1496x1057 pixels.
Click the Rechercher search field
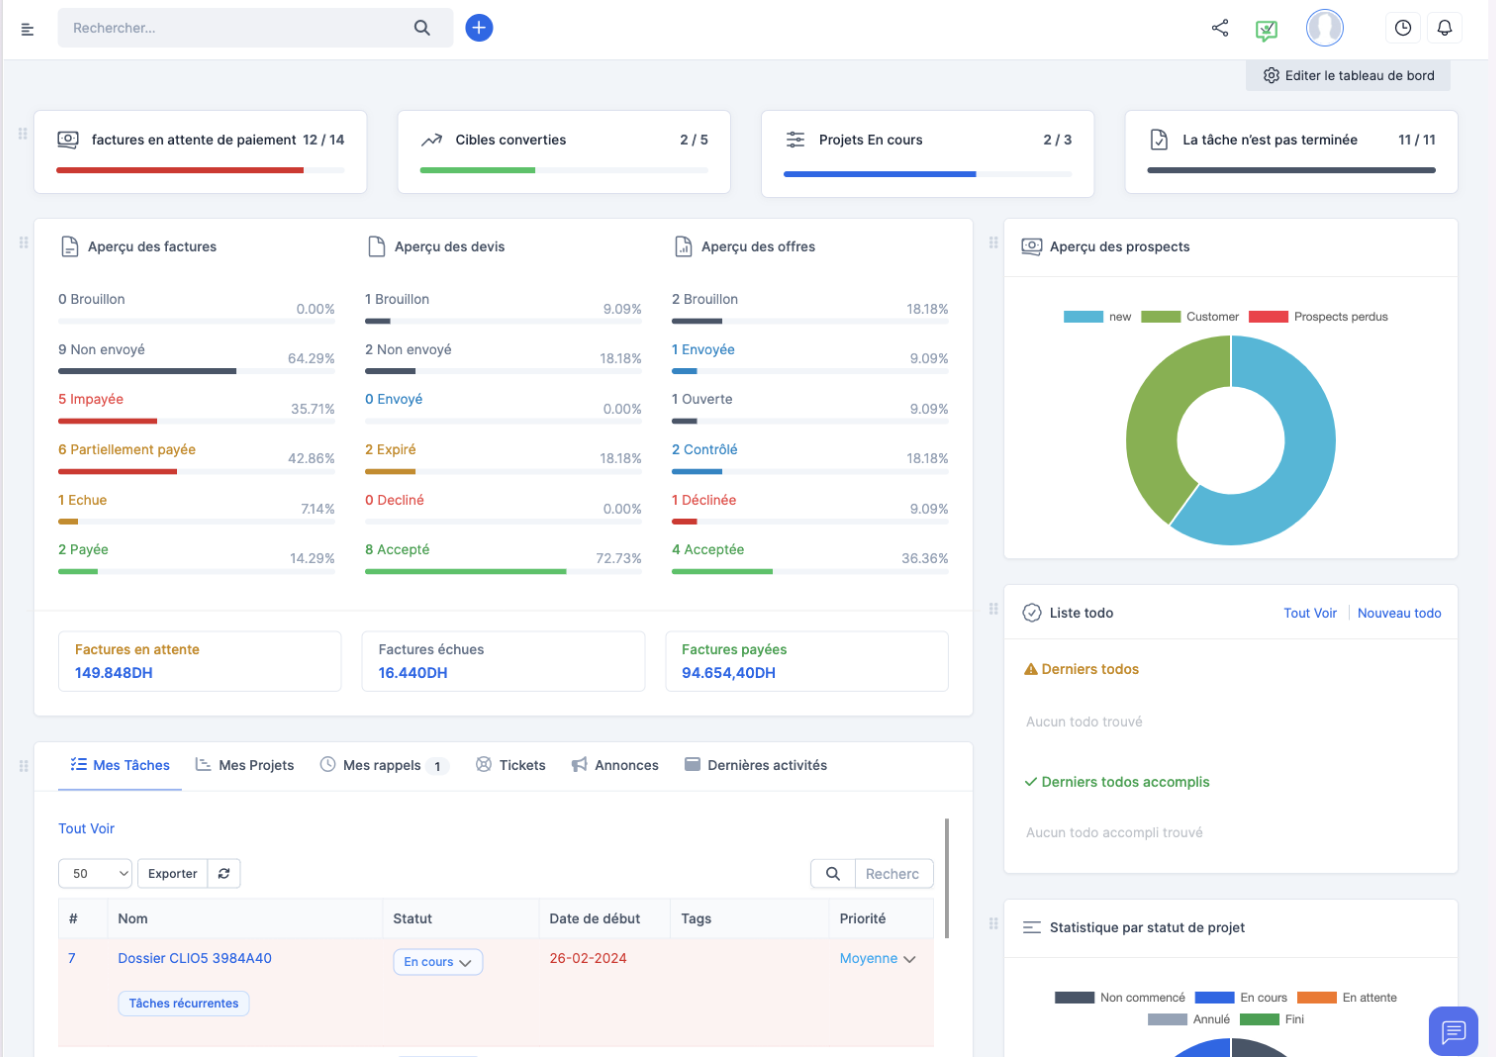[238, 28]
